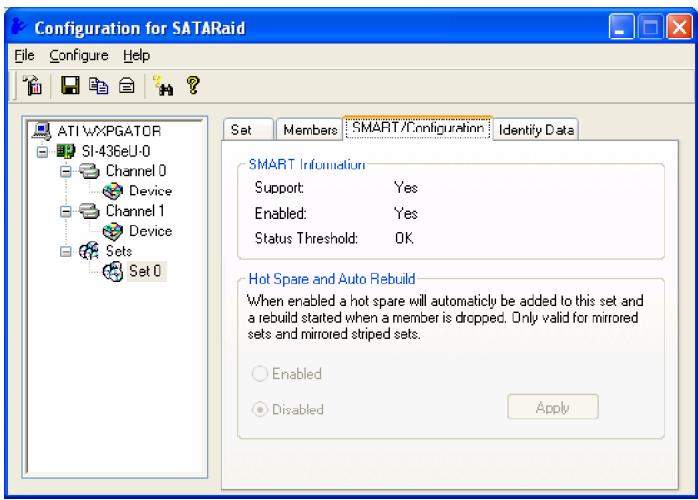Click the Sets group icon

89,251
